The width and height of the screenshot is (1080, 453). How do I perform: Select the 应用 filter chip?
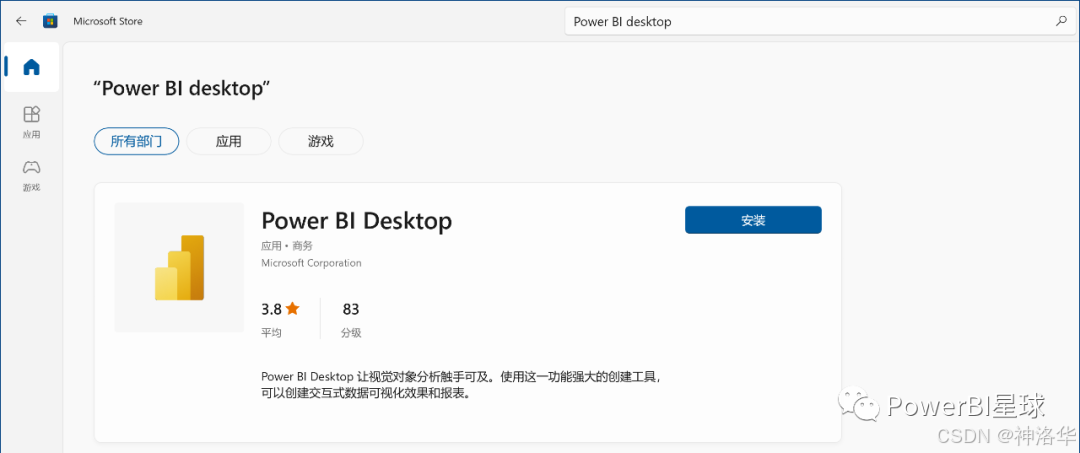pyautogui.click(x=229, y=142)
